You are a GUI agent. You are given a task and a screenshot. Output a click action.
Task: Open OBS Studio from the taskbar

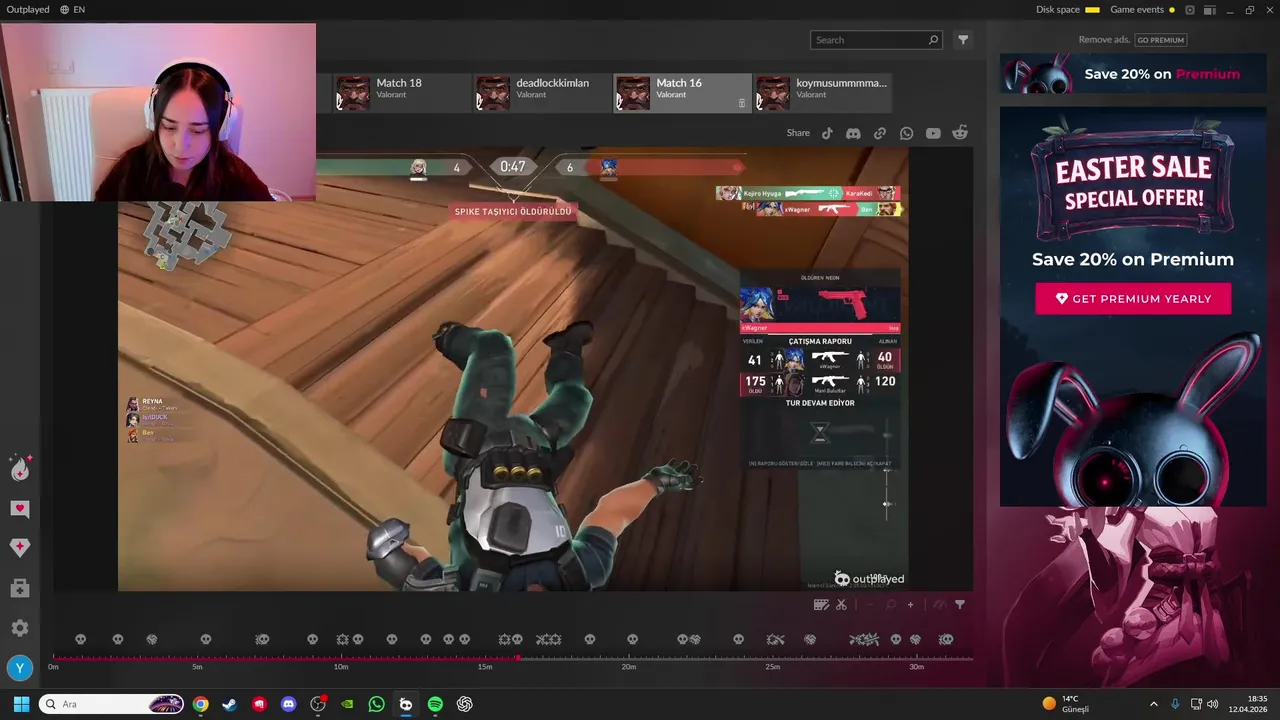click(318, 704)
